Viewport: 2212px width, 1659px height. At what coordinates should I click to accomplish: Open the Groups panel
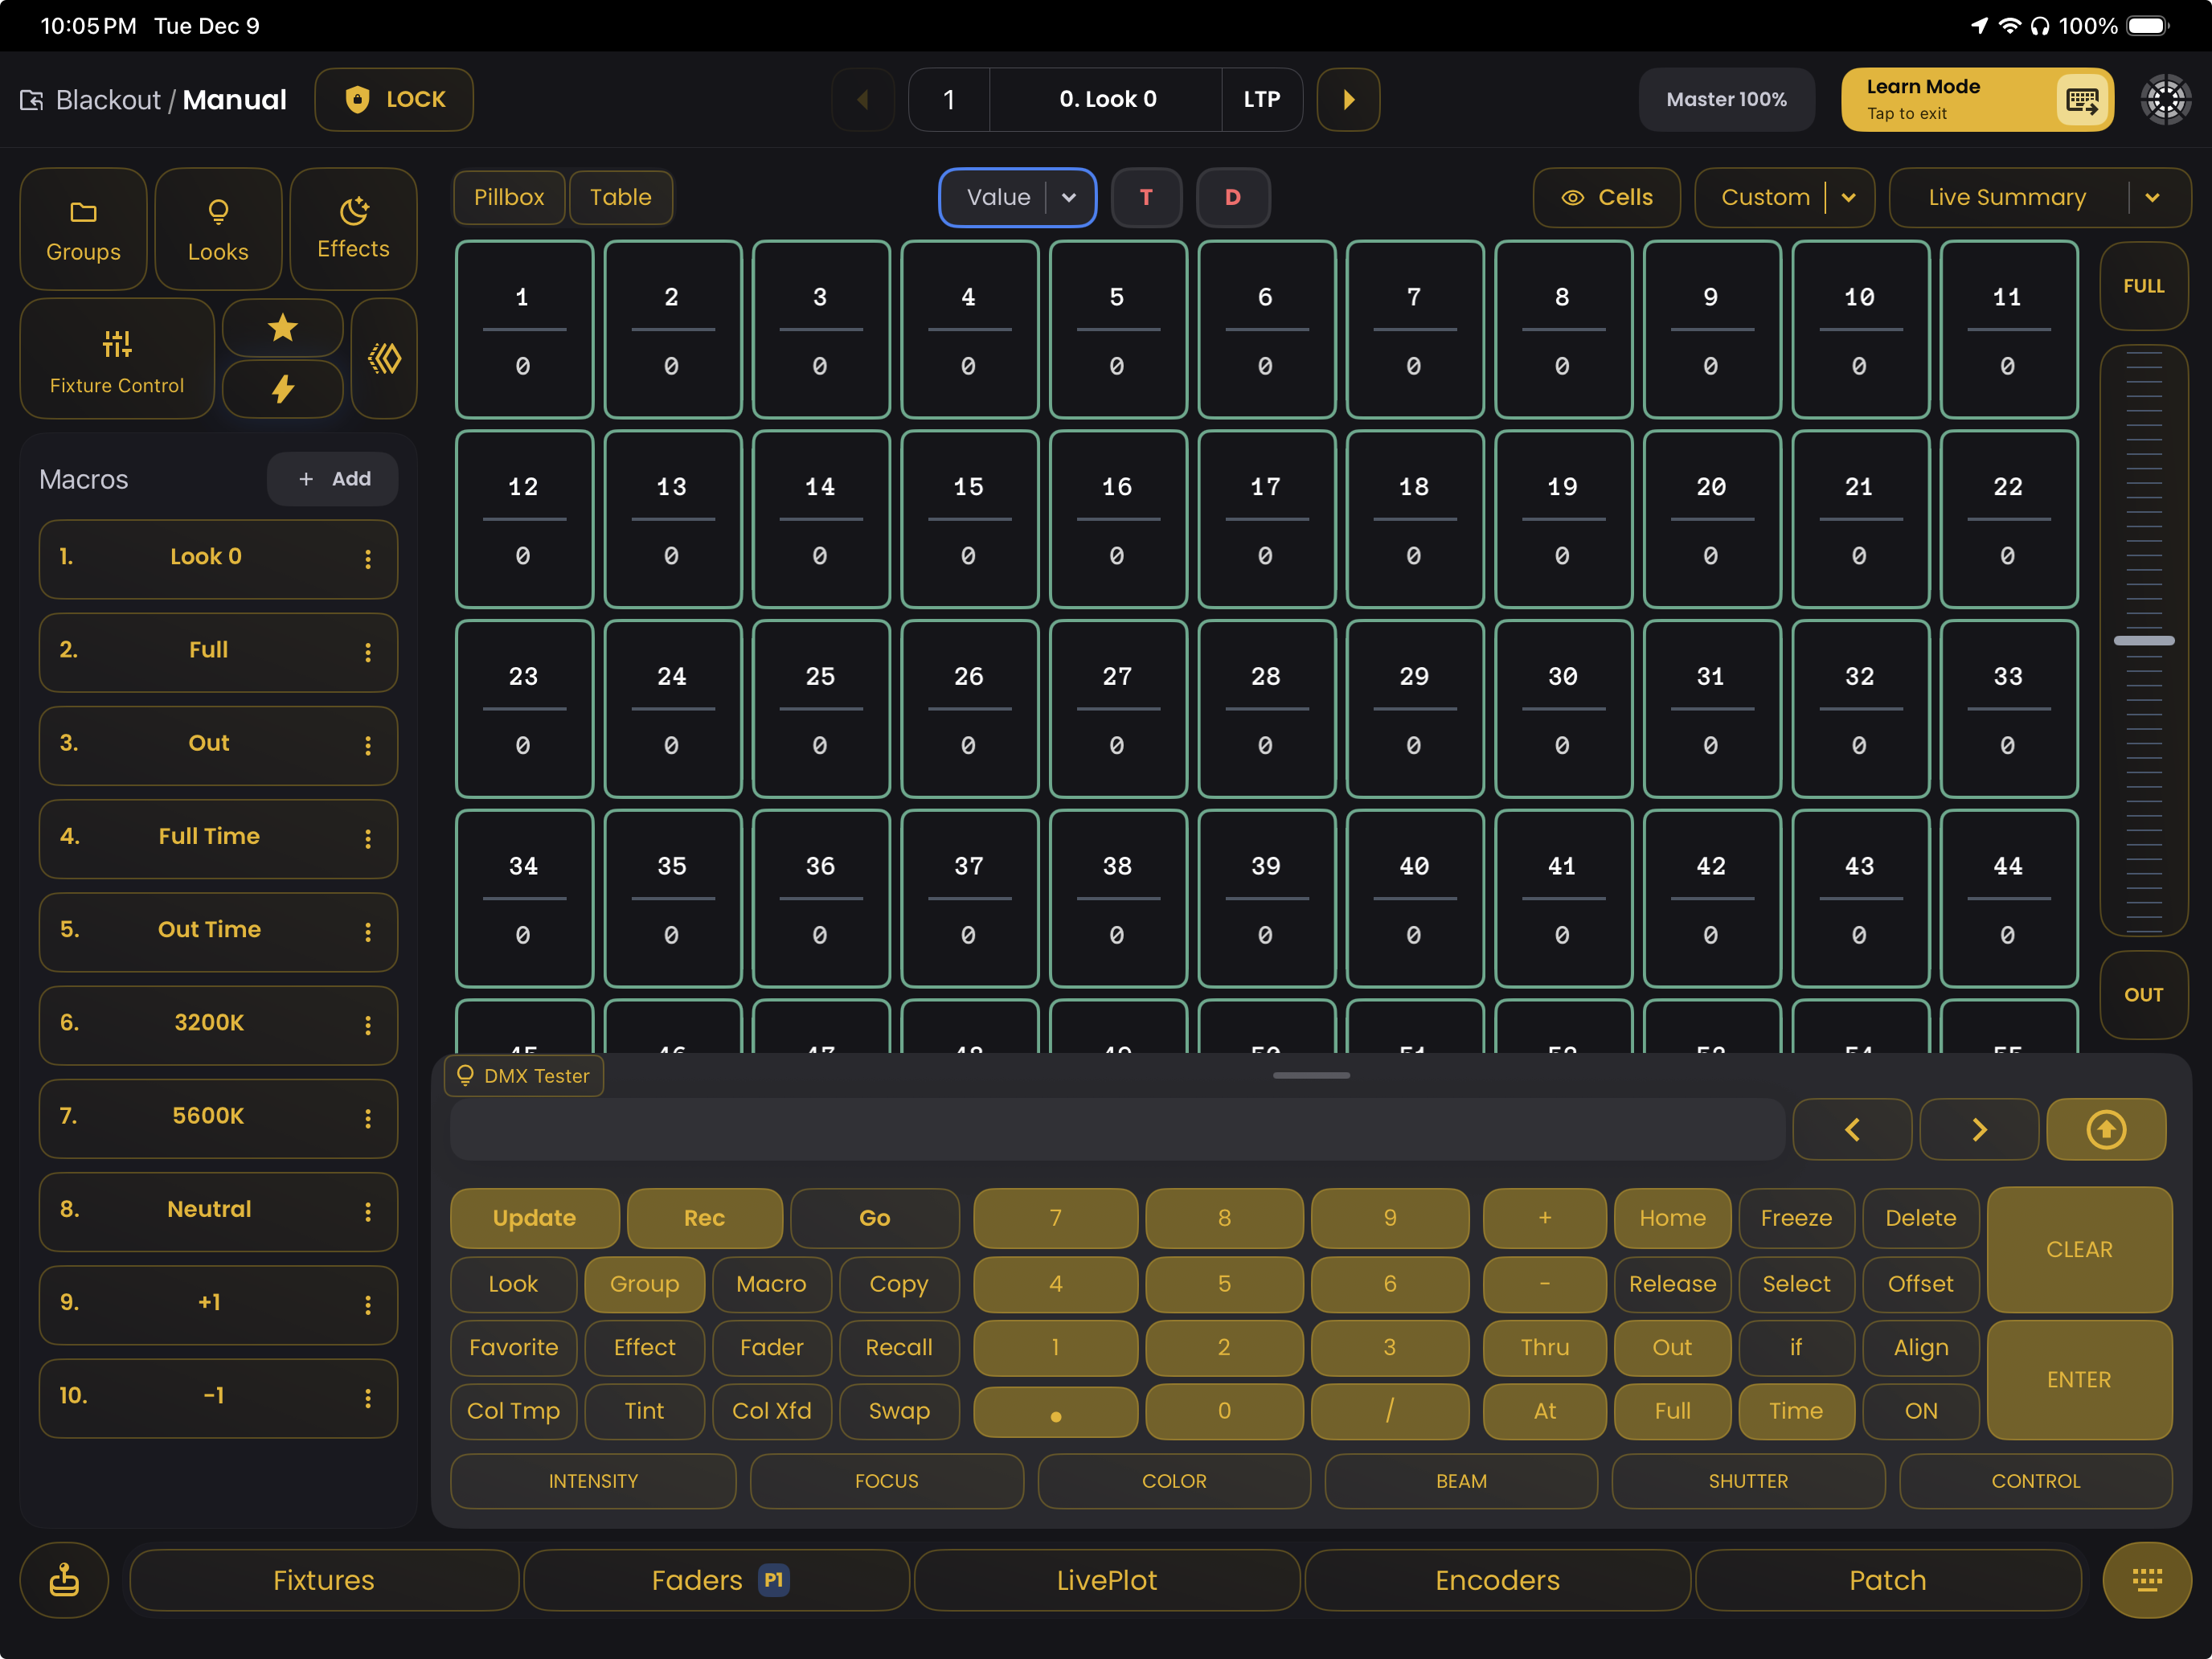[x=82, y=229]
